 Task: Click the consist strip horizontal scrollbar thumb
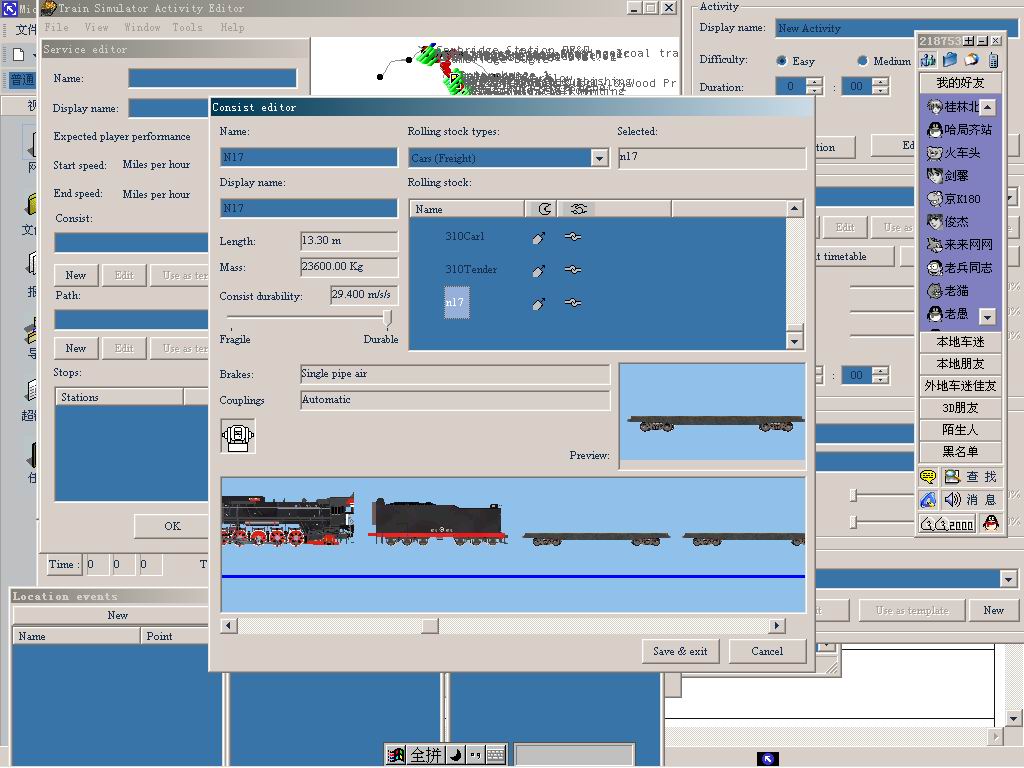(430, 626)
